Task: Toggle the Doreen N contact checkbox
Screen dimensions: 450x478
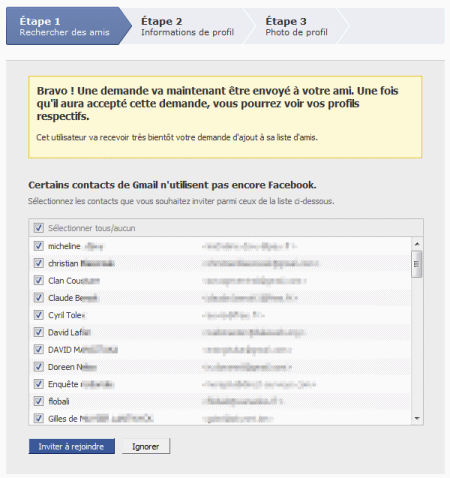Action: pos(39,367)
